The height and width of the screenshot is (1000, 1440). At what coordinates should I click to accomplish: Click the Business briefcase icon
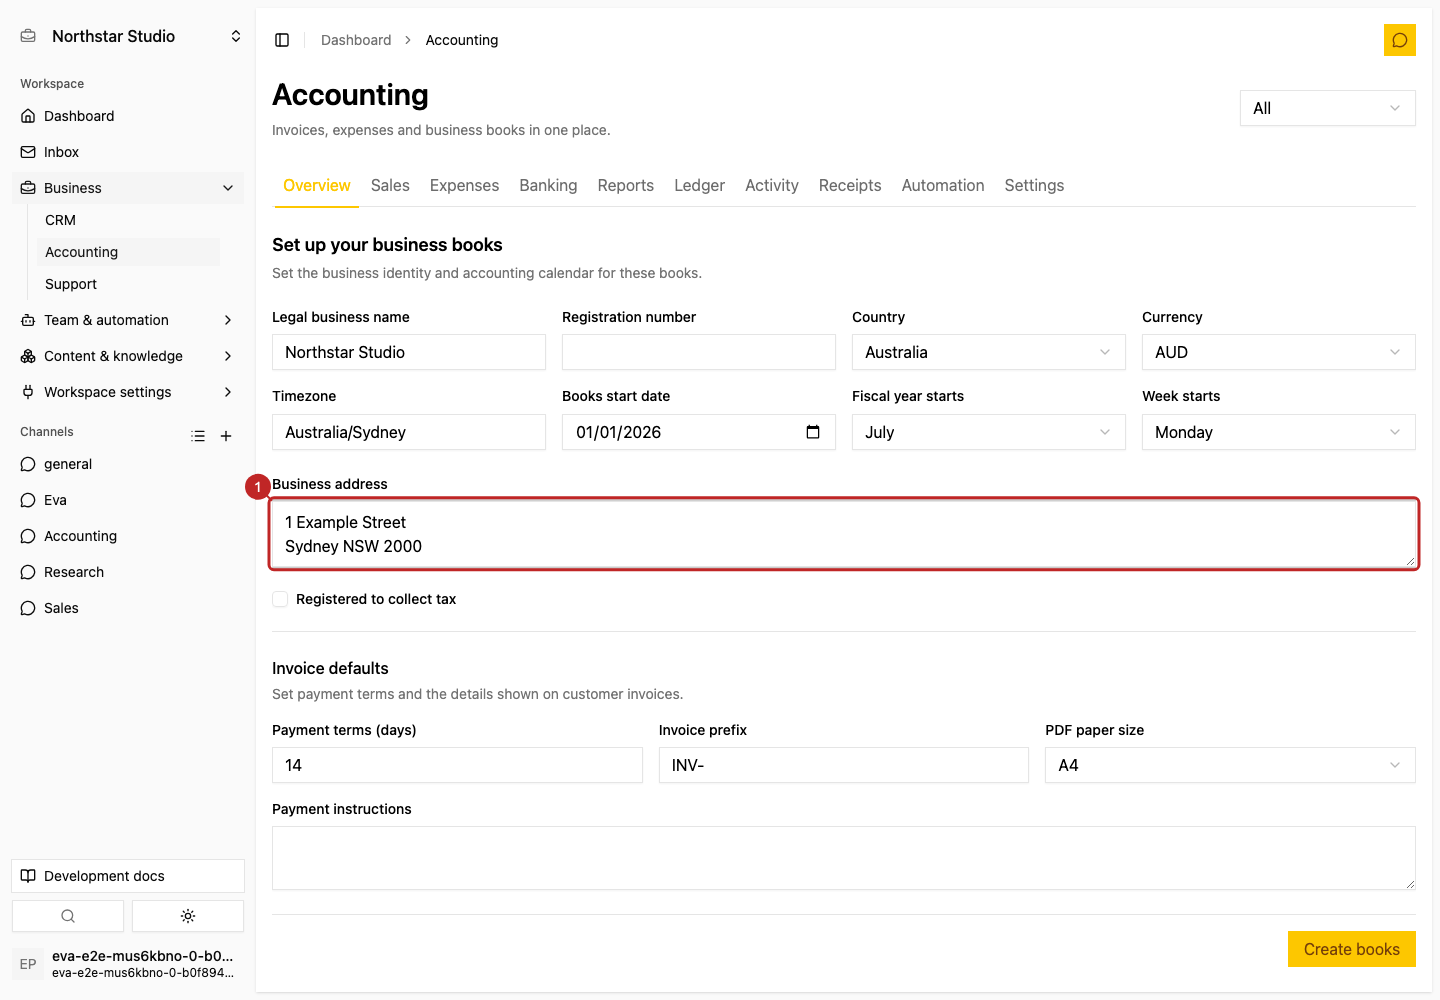[x=28, y=188]
